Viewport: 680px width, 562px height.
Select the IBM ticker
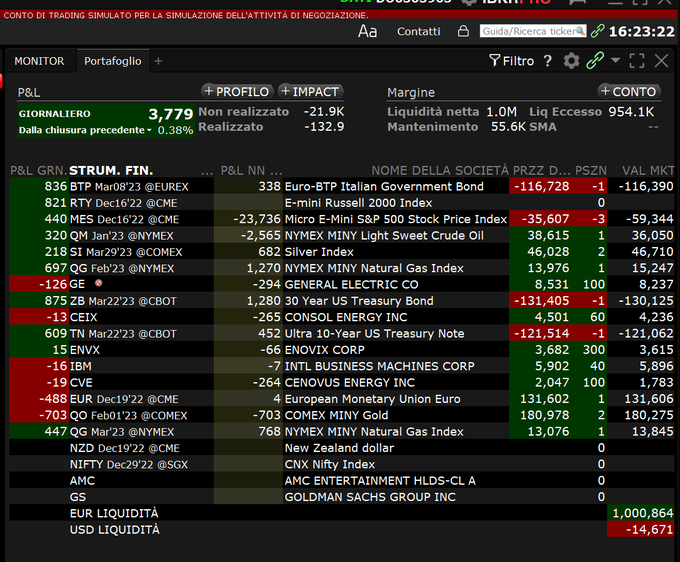tap(81, 366)
